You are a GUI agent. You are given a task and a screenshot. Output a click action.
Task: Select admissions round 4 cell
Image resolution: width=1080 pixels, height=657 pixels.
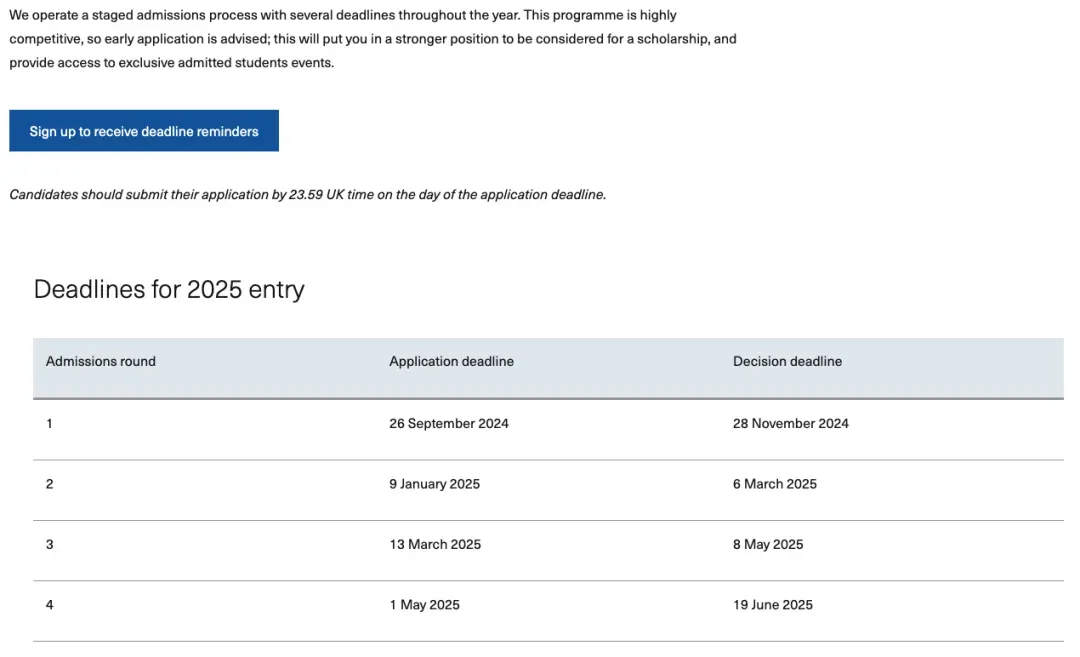[x=50, y=605]
